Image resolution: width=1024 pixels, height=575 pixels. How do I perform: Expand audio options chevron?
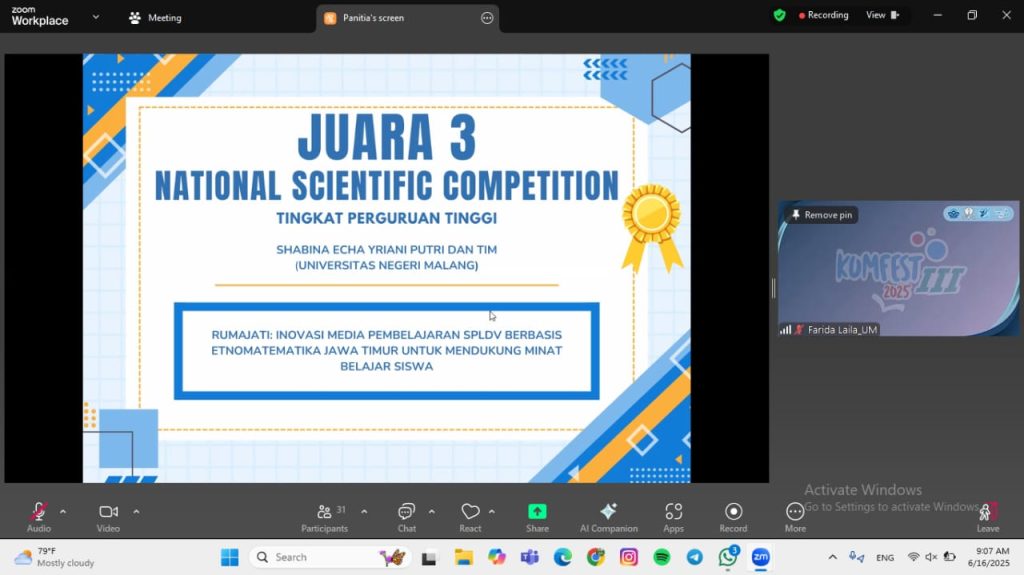pos(63,511)
